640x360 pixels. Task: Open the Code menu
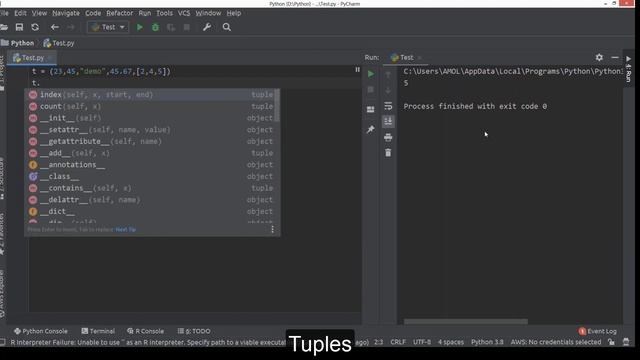93,13
